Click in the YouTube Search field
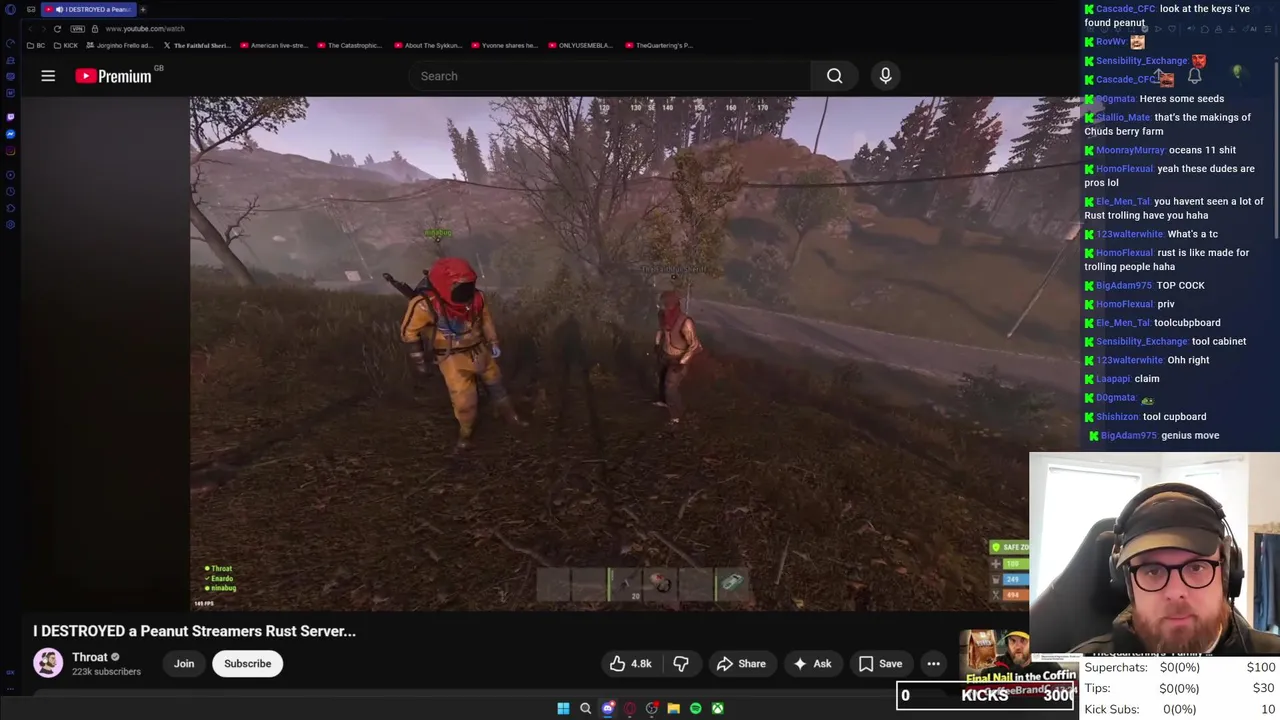This screenshot has width=1280, height=720. click(610, 76)
